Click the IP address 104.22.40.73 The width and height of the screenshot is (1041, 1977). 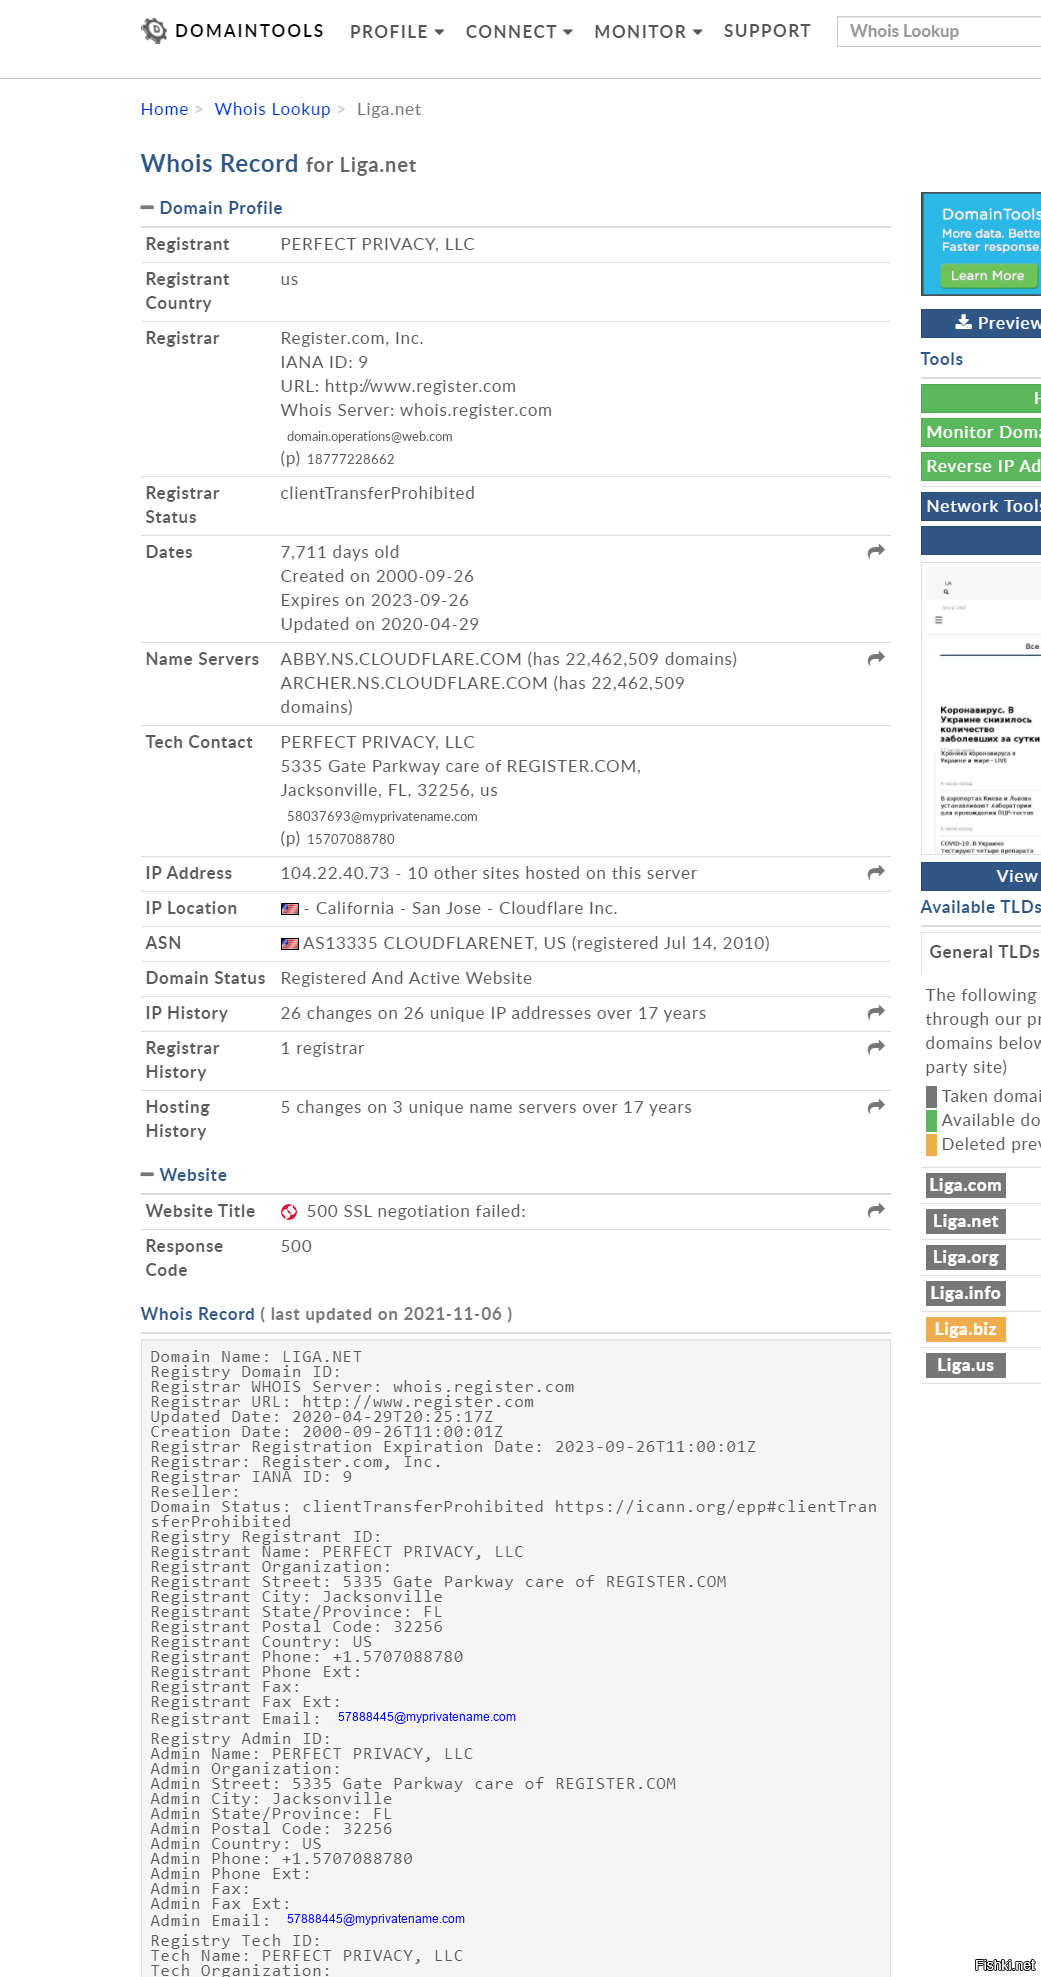tap(335, 873)
